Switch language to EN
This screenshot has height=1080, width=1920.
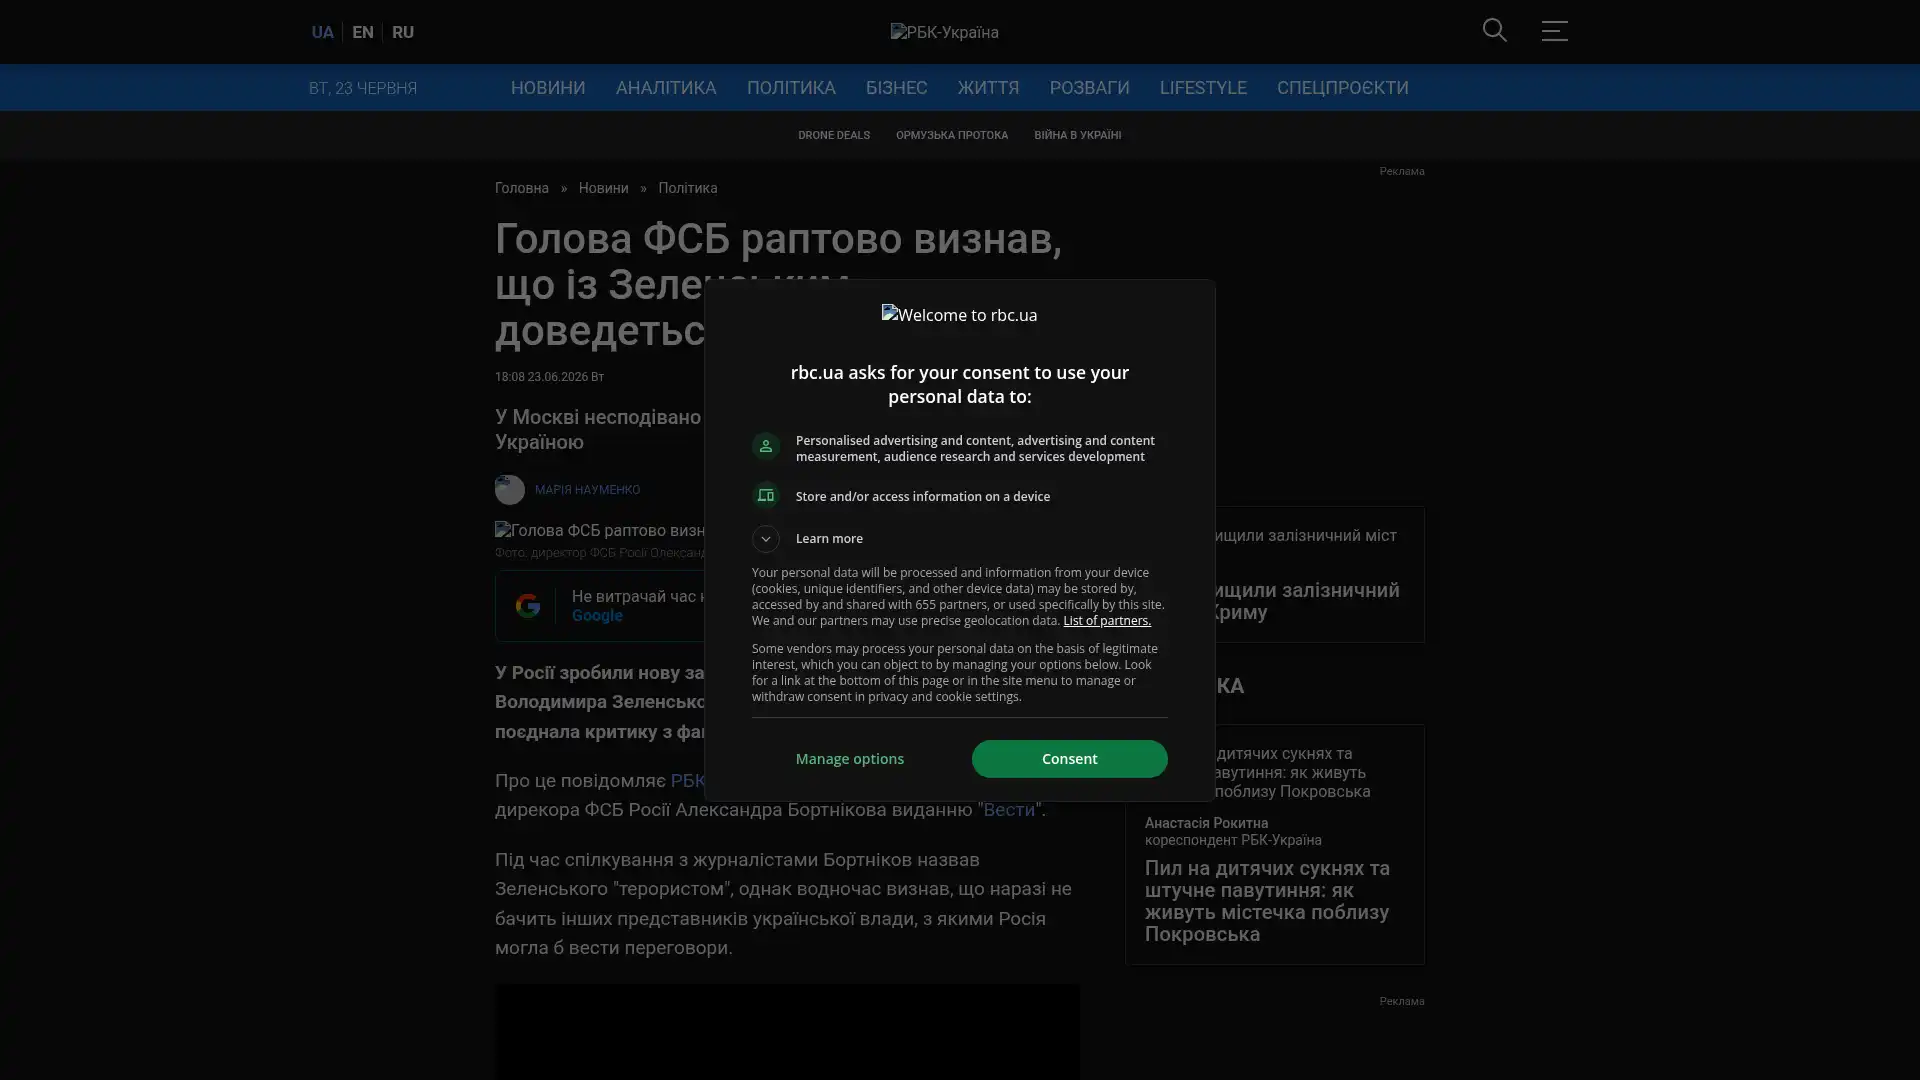tap(363, 32)
